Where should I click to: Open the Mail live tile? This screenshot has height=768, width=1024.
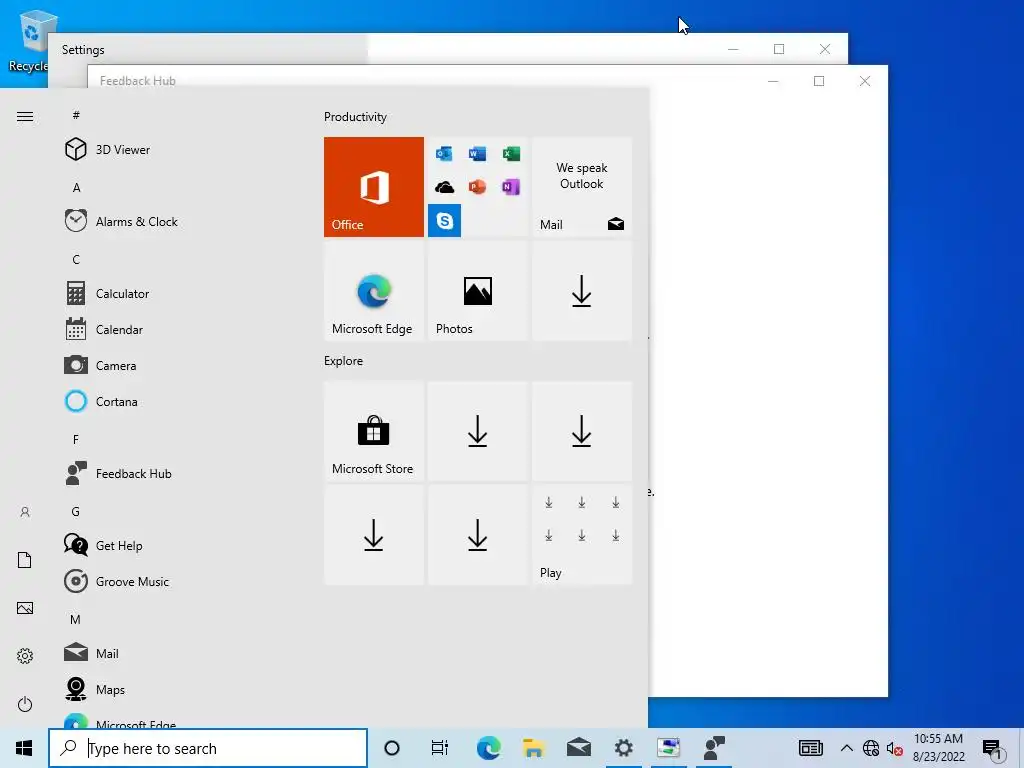click(582, 187)
